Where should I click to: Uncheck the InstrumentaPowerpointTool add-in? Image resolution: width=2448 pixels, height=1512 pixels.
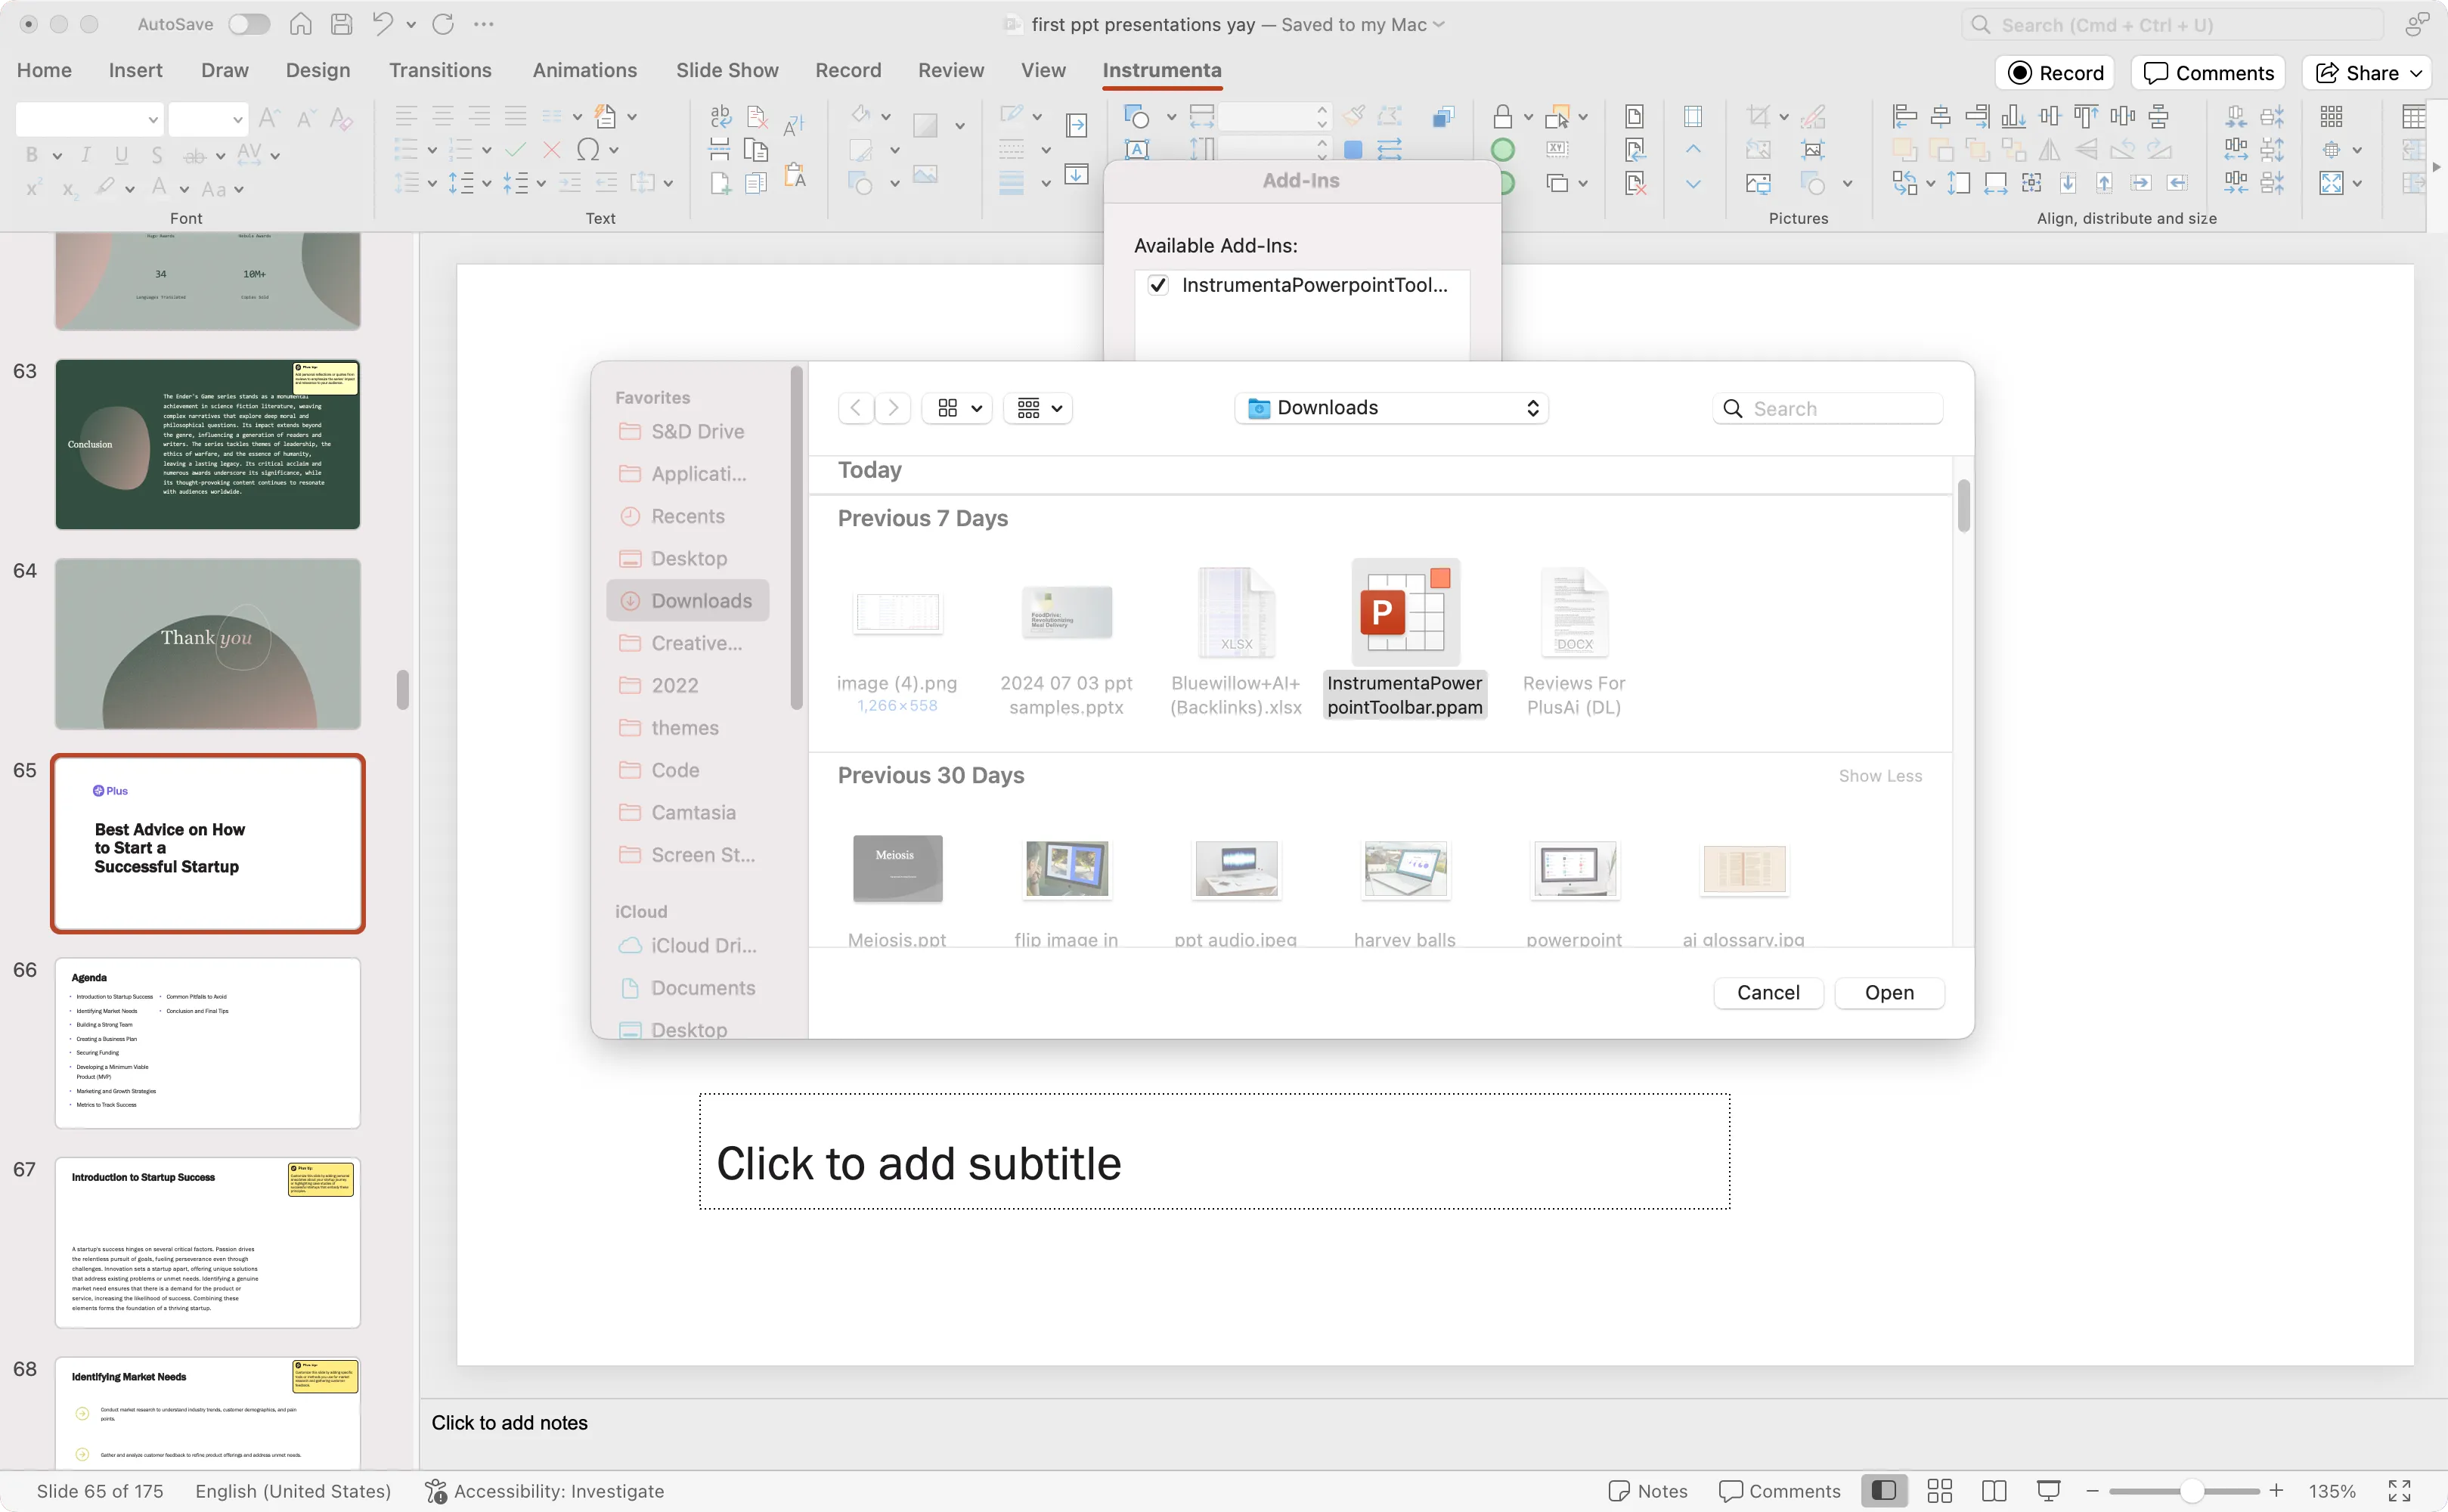(x=1157, y=284)
